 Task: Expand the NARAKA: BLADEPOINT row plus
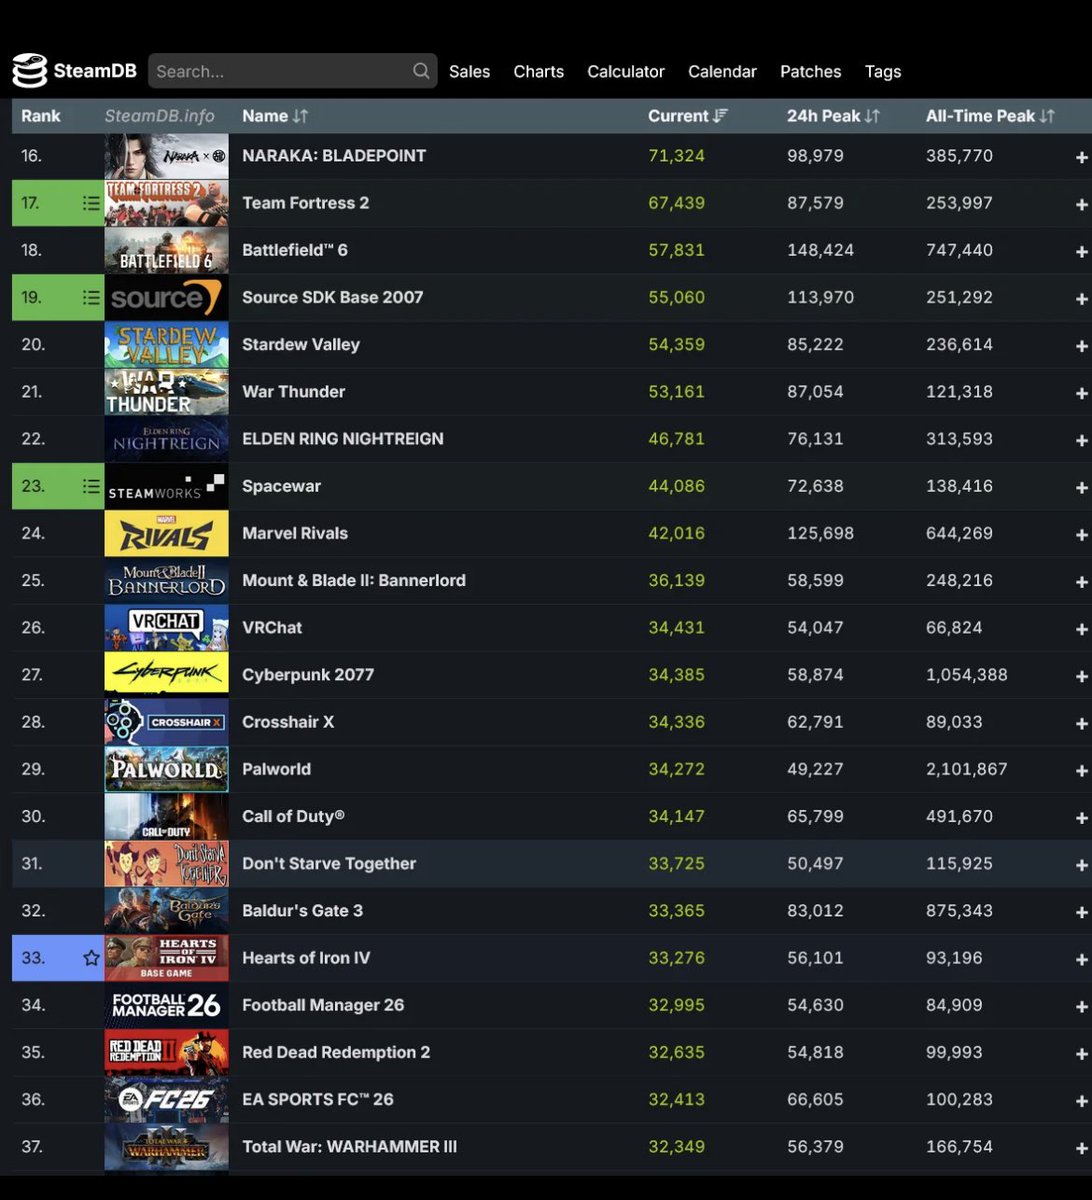pyautogui.click(x=1081, y=157)
